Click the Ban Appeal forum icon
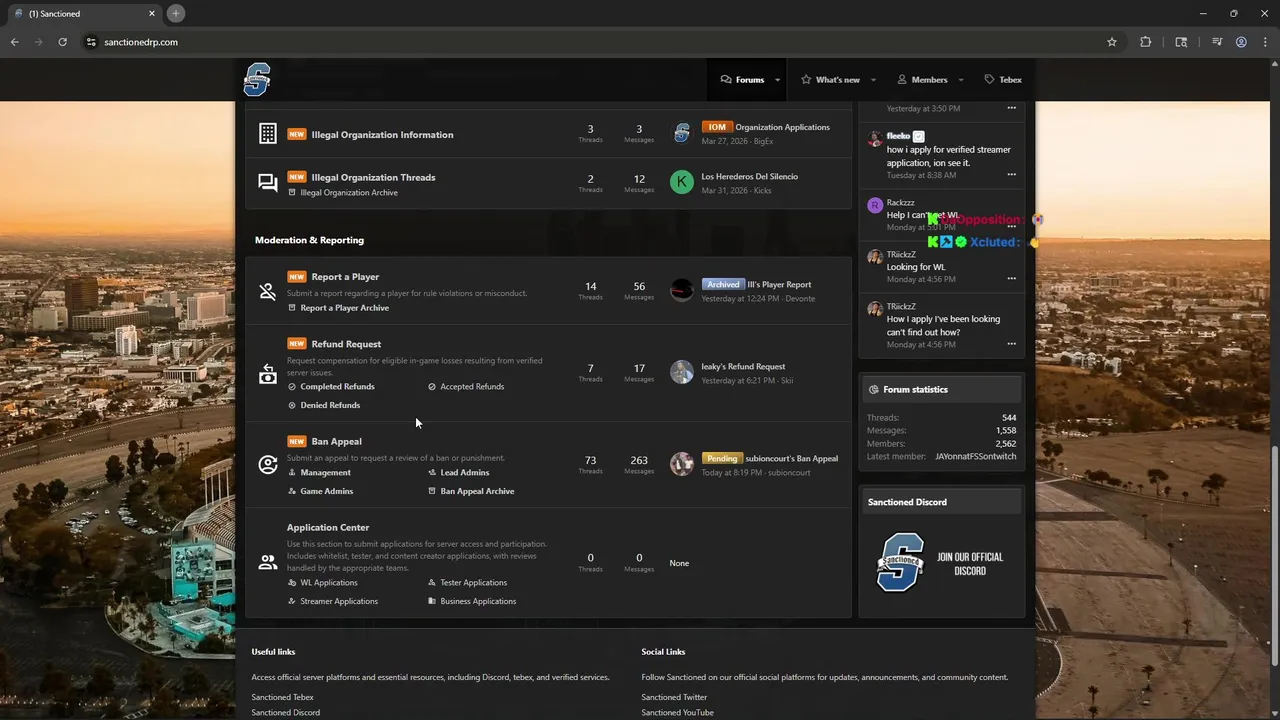This screenshot has height=720, width=1280. [267, 465]
